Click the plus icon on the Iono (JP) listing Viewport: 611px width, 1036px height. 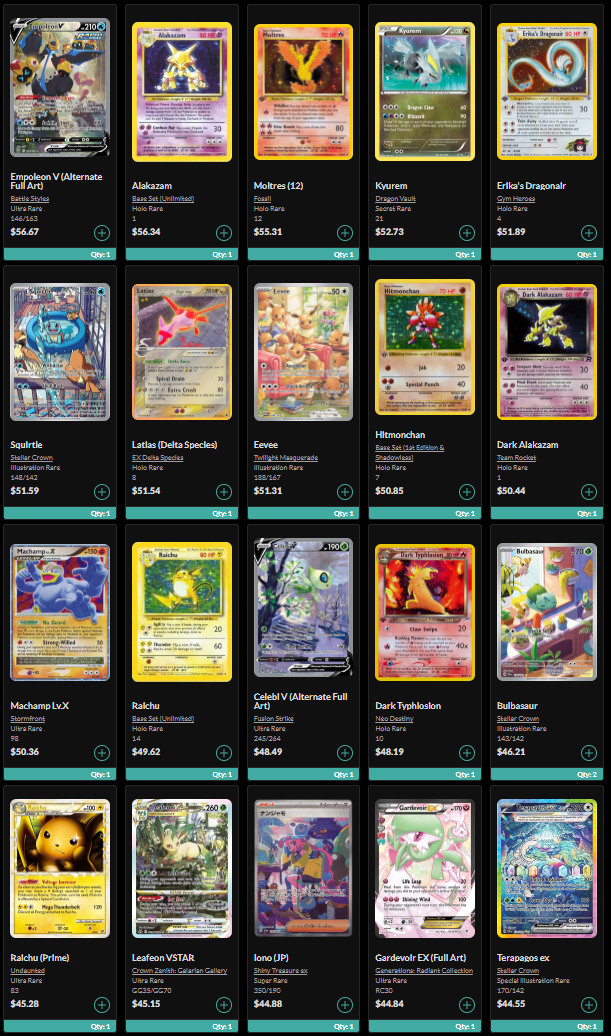pos(345,1005)
